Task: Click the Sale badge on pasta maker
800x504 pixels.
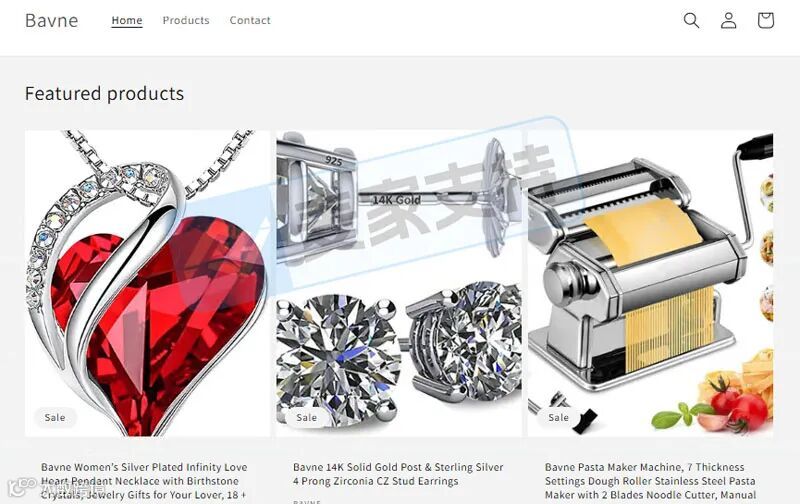Action: [x=558, y=417]
